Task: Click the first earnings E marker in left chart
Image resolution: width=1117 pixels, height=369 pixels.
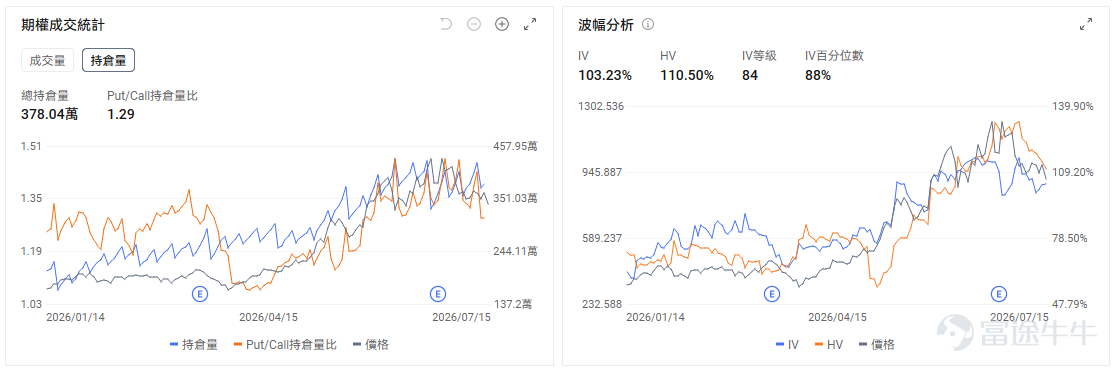Action: (199, 293)
